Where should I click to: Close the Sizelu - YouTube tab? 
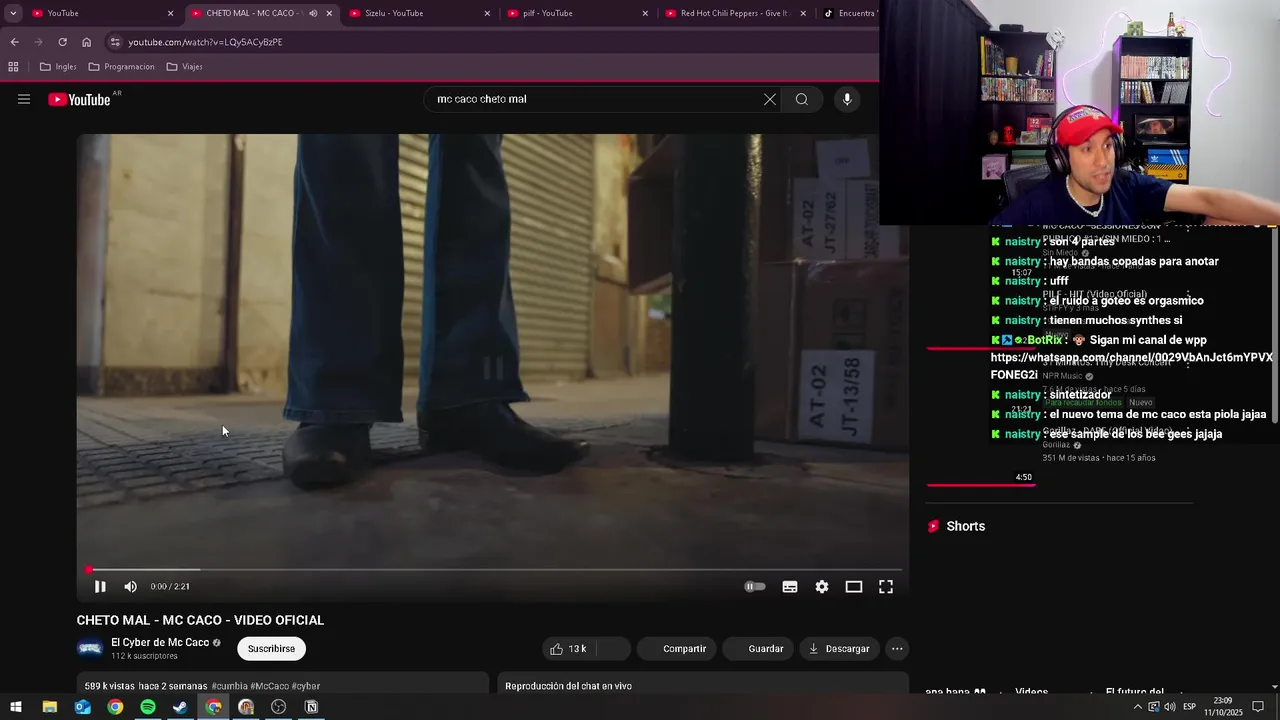[487, 13]
